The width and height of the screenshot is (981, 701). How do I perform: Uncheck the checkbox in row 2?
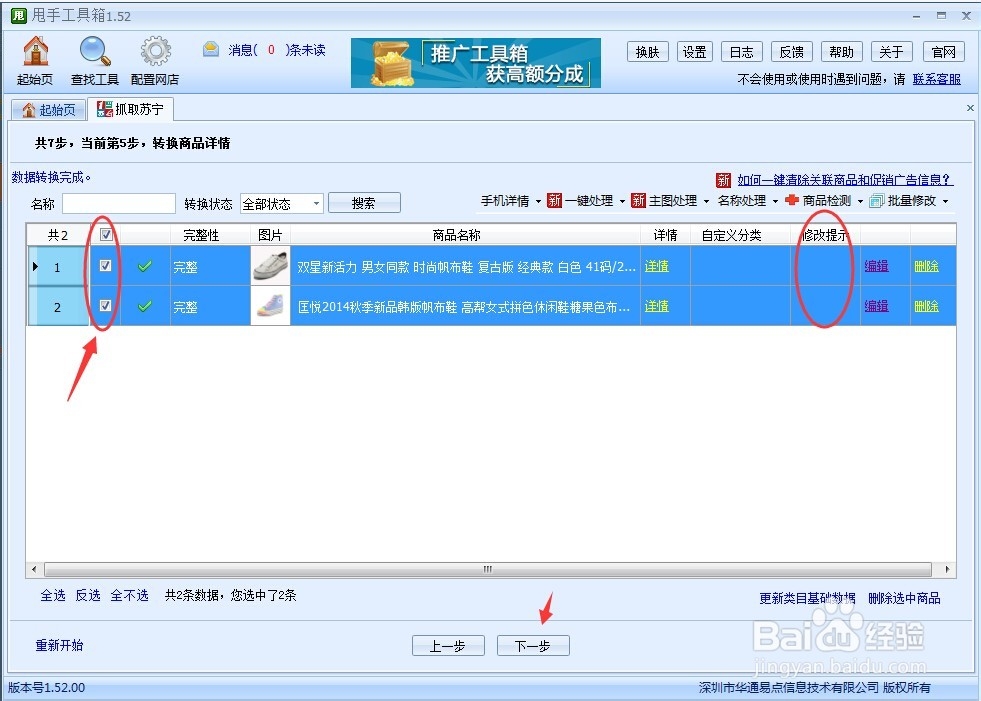point(106,305)
